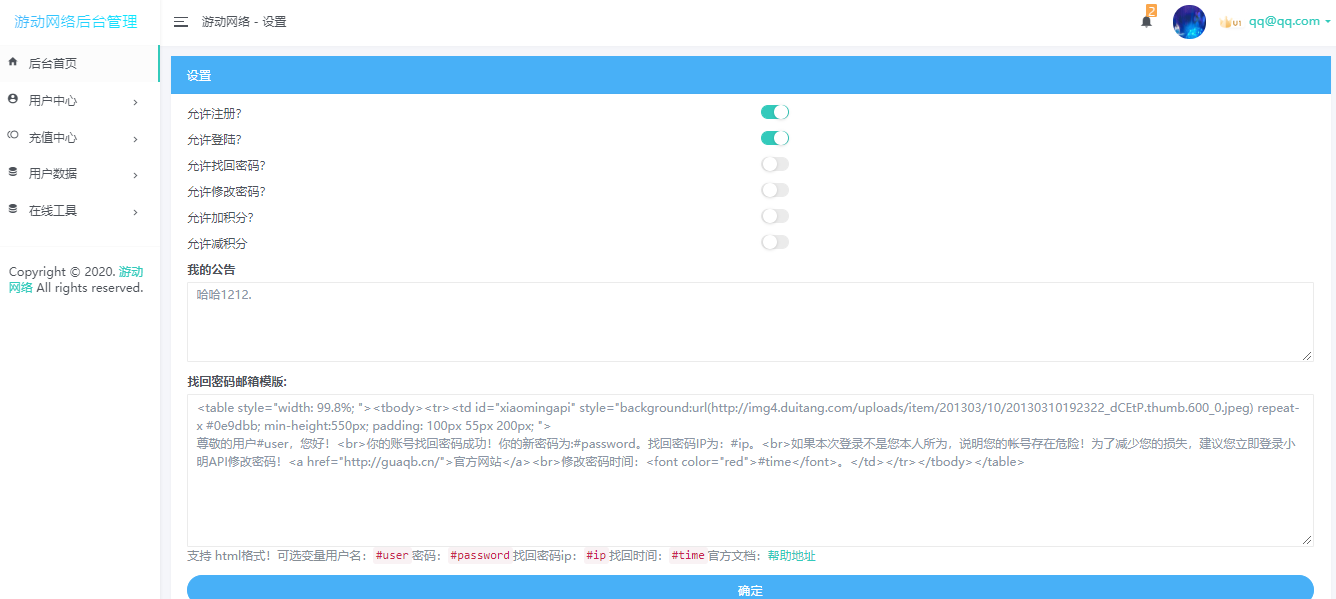Click the 确定 confirm button
This screenshot has width=1336, height=599.
click(x=750, y=588)
